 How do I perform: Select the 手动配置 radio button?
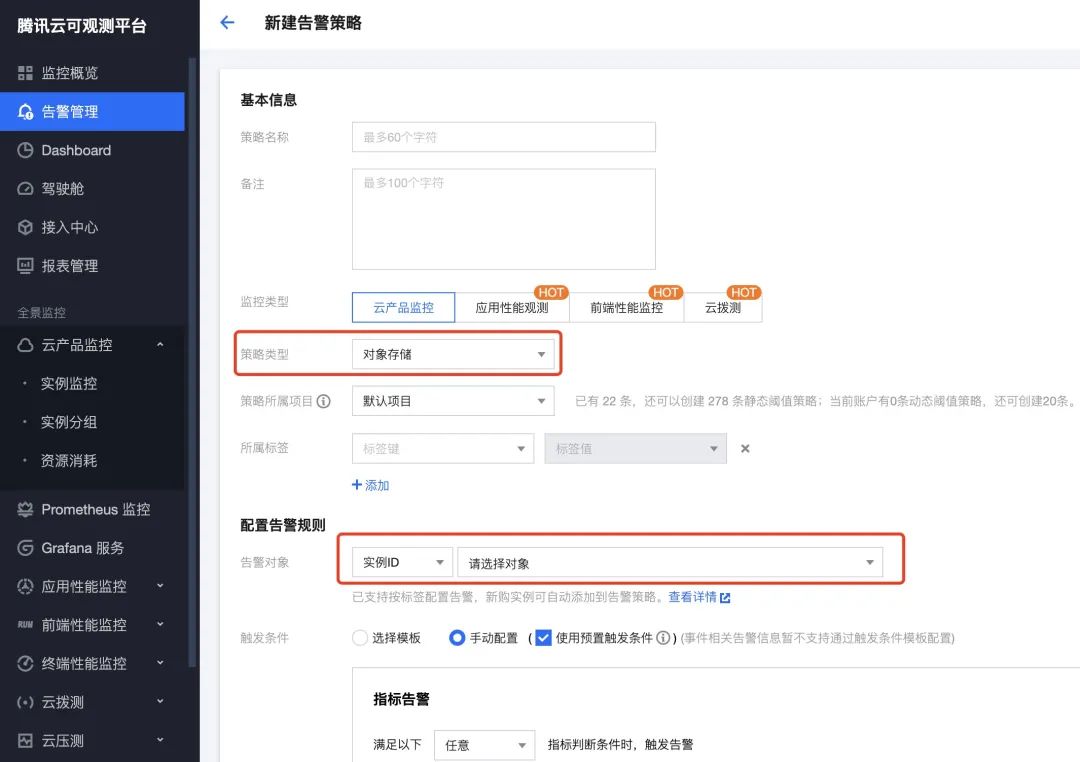tap(457, 638)
